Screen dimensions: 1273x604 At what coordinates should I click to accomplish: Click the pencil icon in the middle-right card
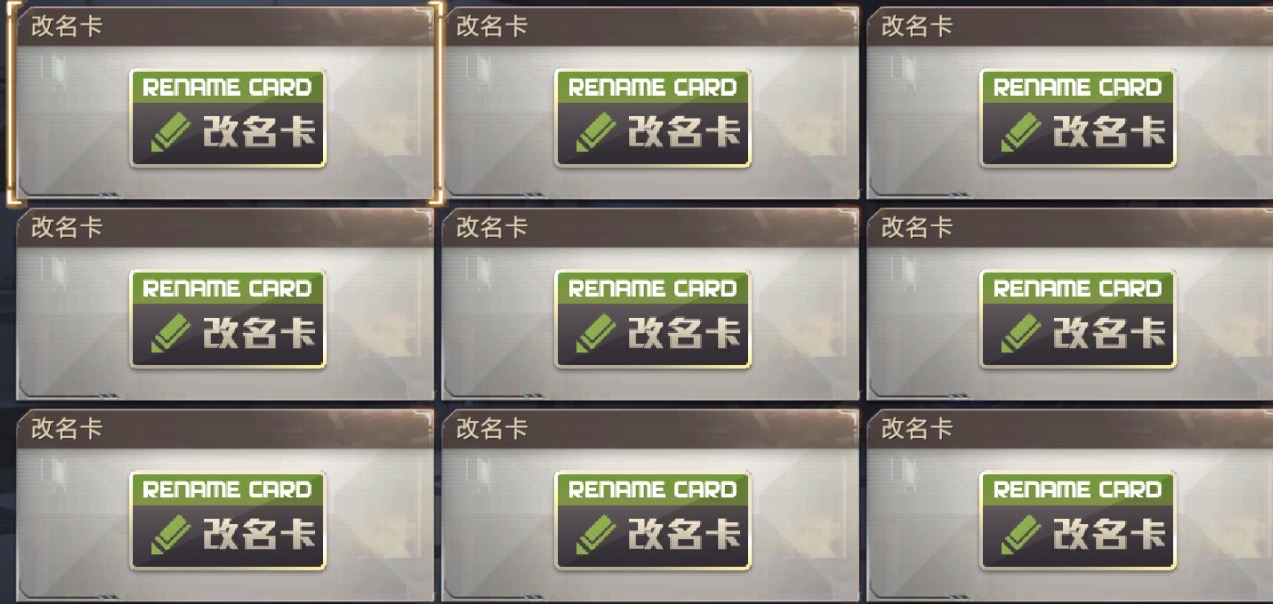pyautogui.click(x=1020, y=334)
